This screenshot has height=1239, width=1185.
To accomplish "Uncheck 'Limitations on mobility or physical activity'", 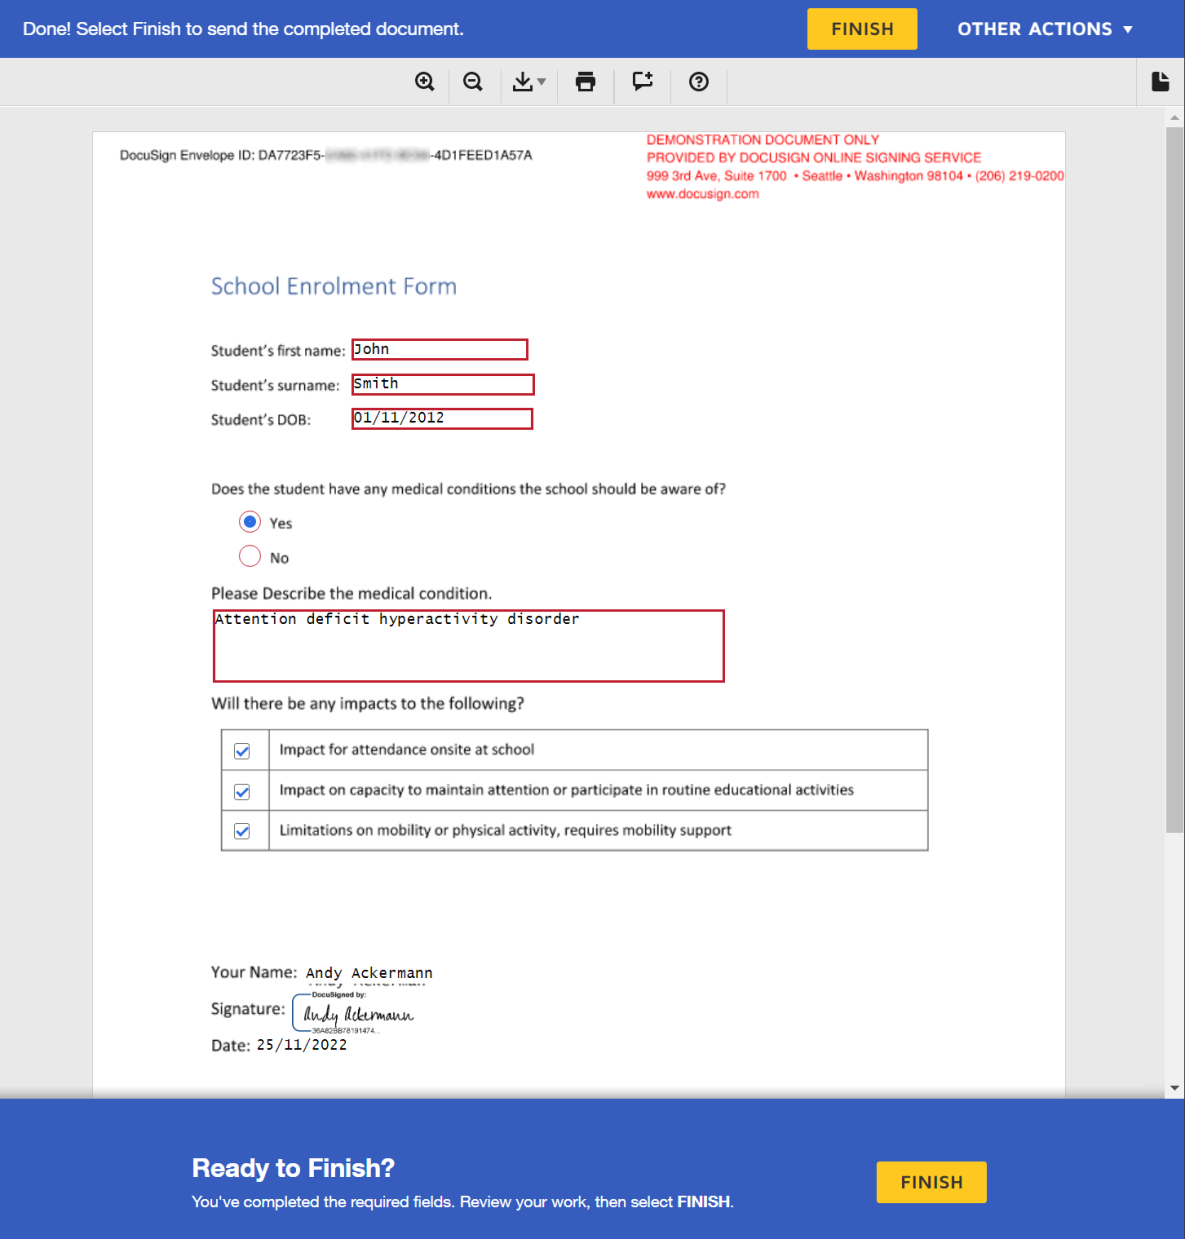I will (x=243, y=830).
